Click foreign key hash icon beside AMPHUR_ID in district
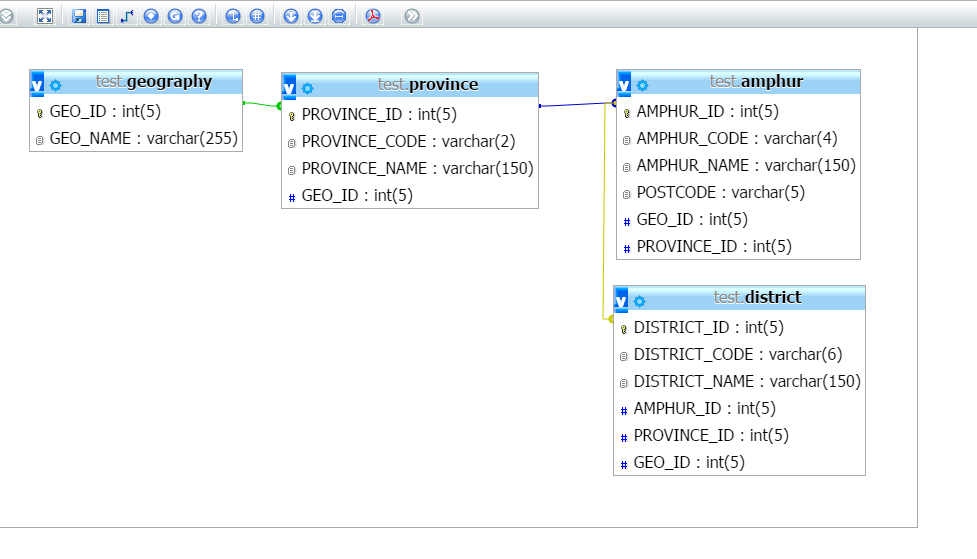The image size is (977, 559). (x=624, y=410)
